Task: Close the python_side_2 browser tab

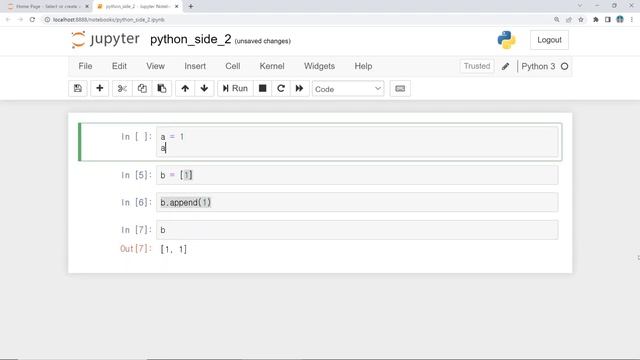Action: [x=177, y=7]
